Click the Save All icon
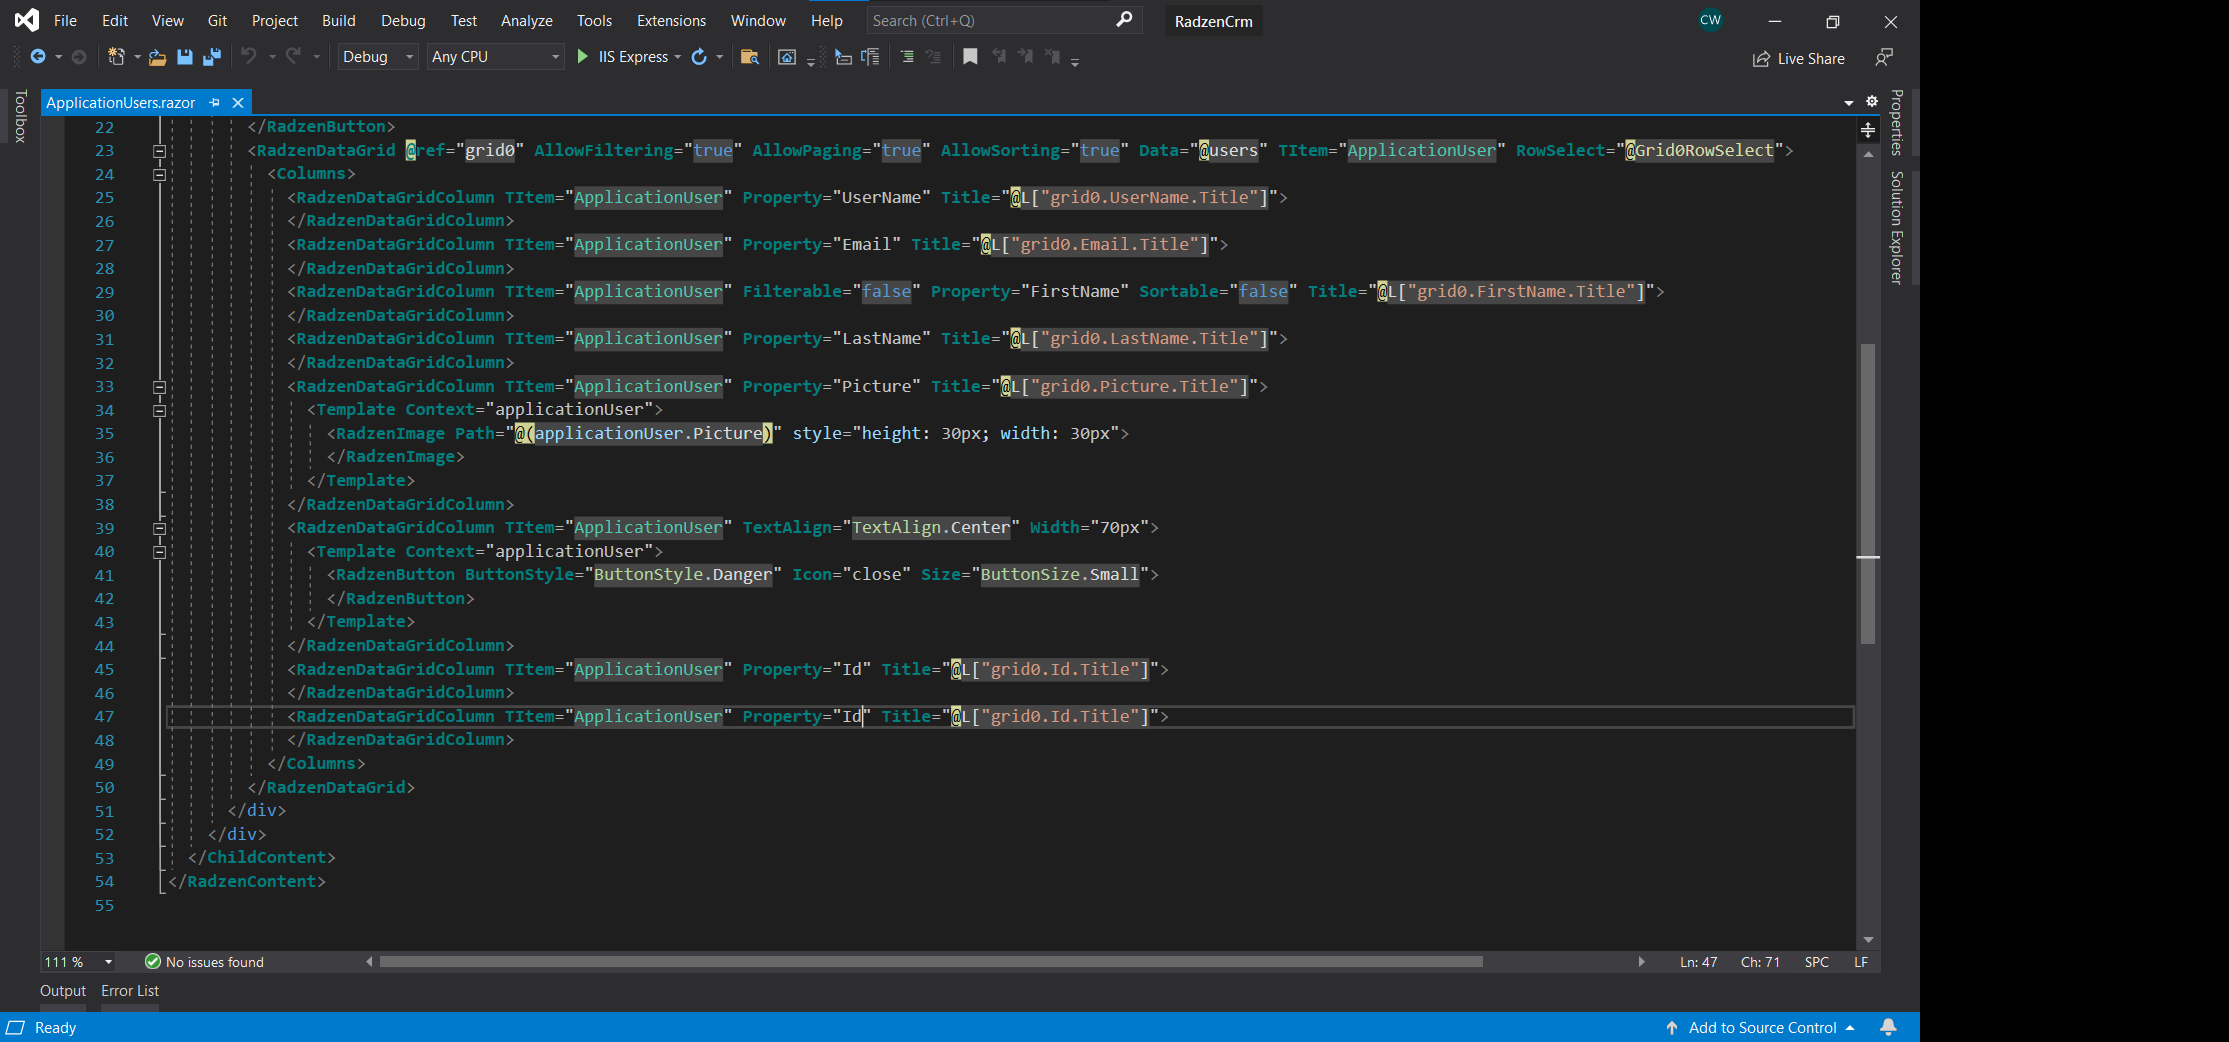2229x1042 pixels. point(211,57)
